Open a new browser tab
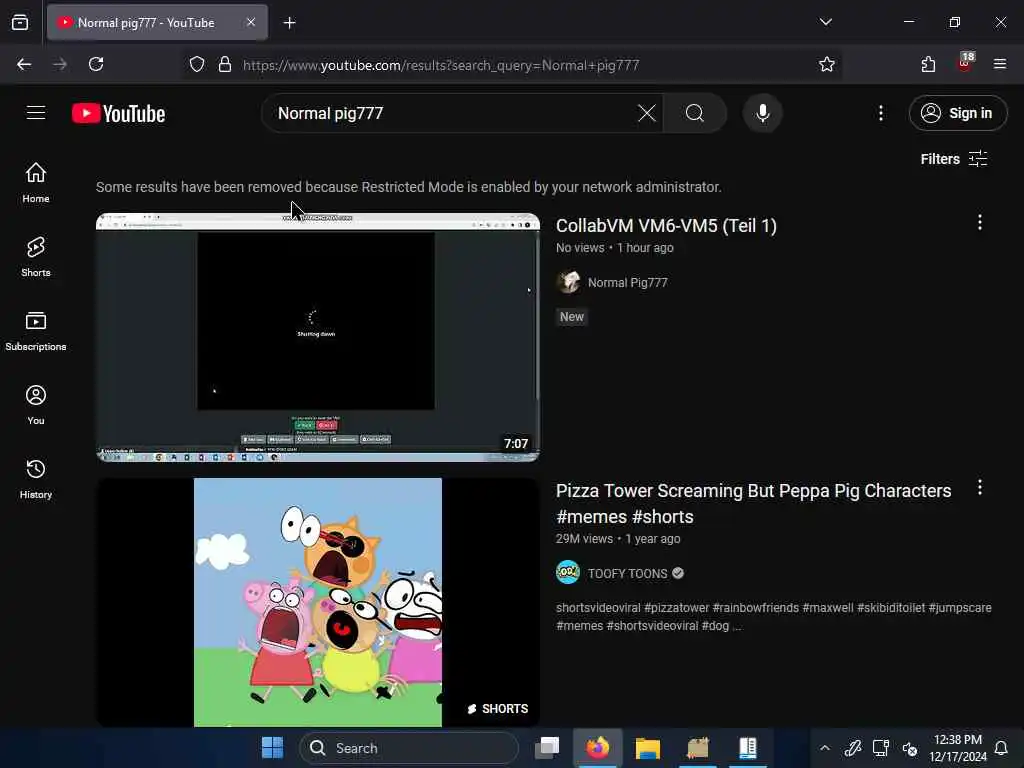 pyautogui.click(x=289, y=23)
